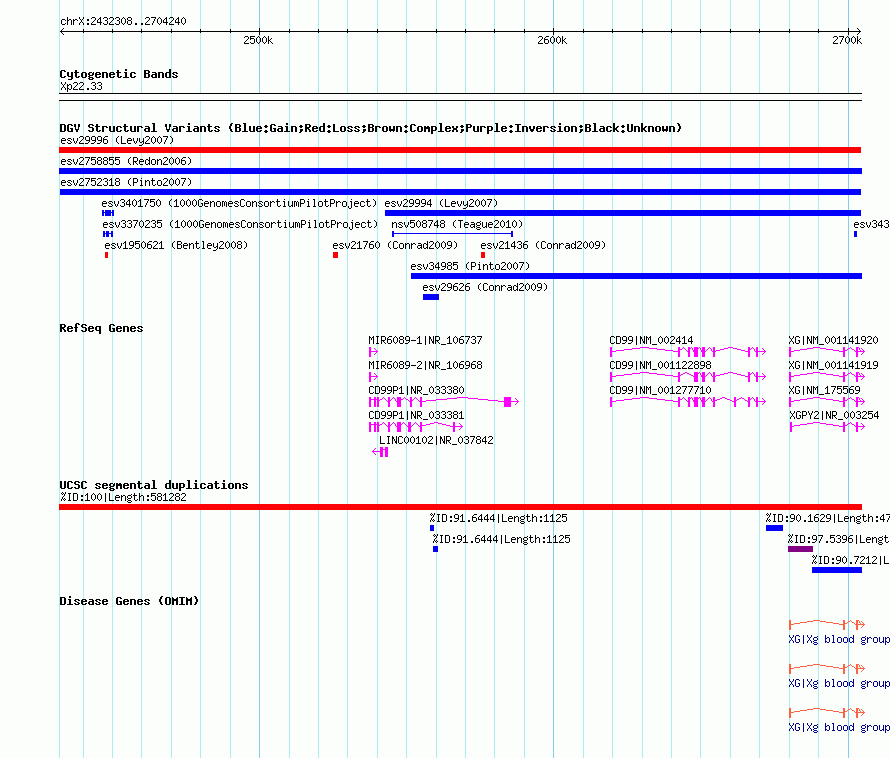Select the esv2752318 (Pinto2007) blue bar
Image resolution: width=890 pixels, height=758 pixels.
[460, 192]
